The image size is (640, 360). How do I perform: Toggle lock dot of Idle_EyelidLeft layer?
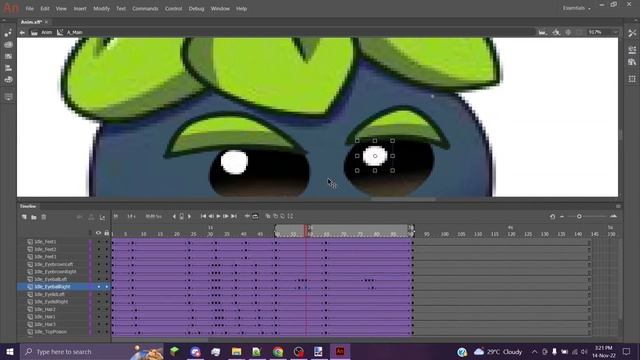coord(107,294)
